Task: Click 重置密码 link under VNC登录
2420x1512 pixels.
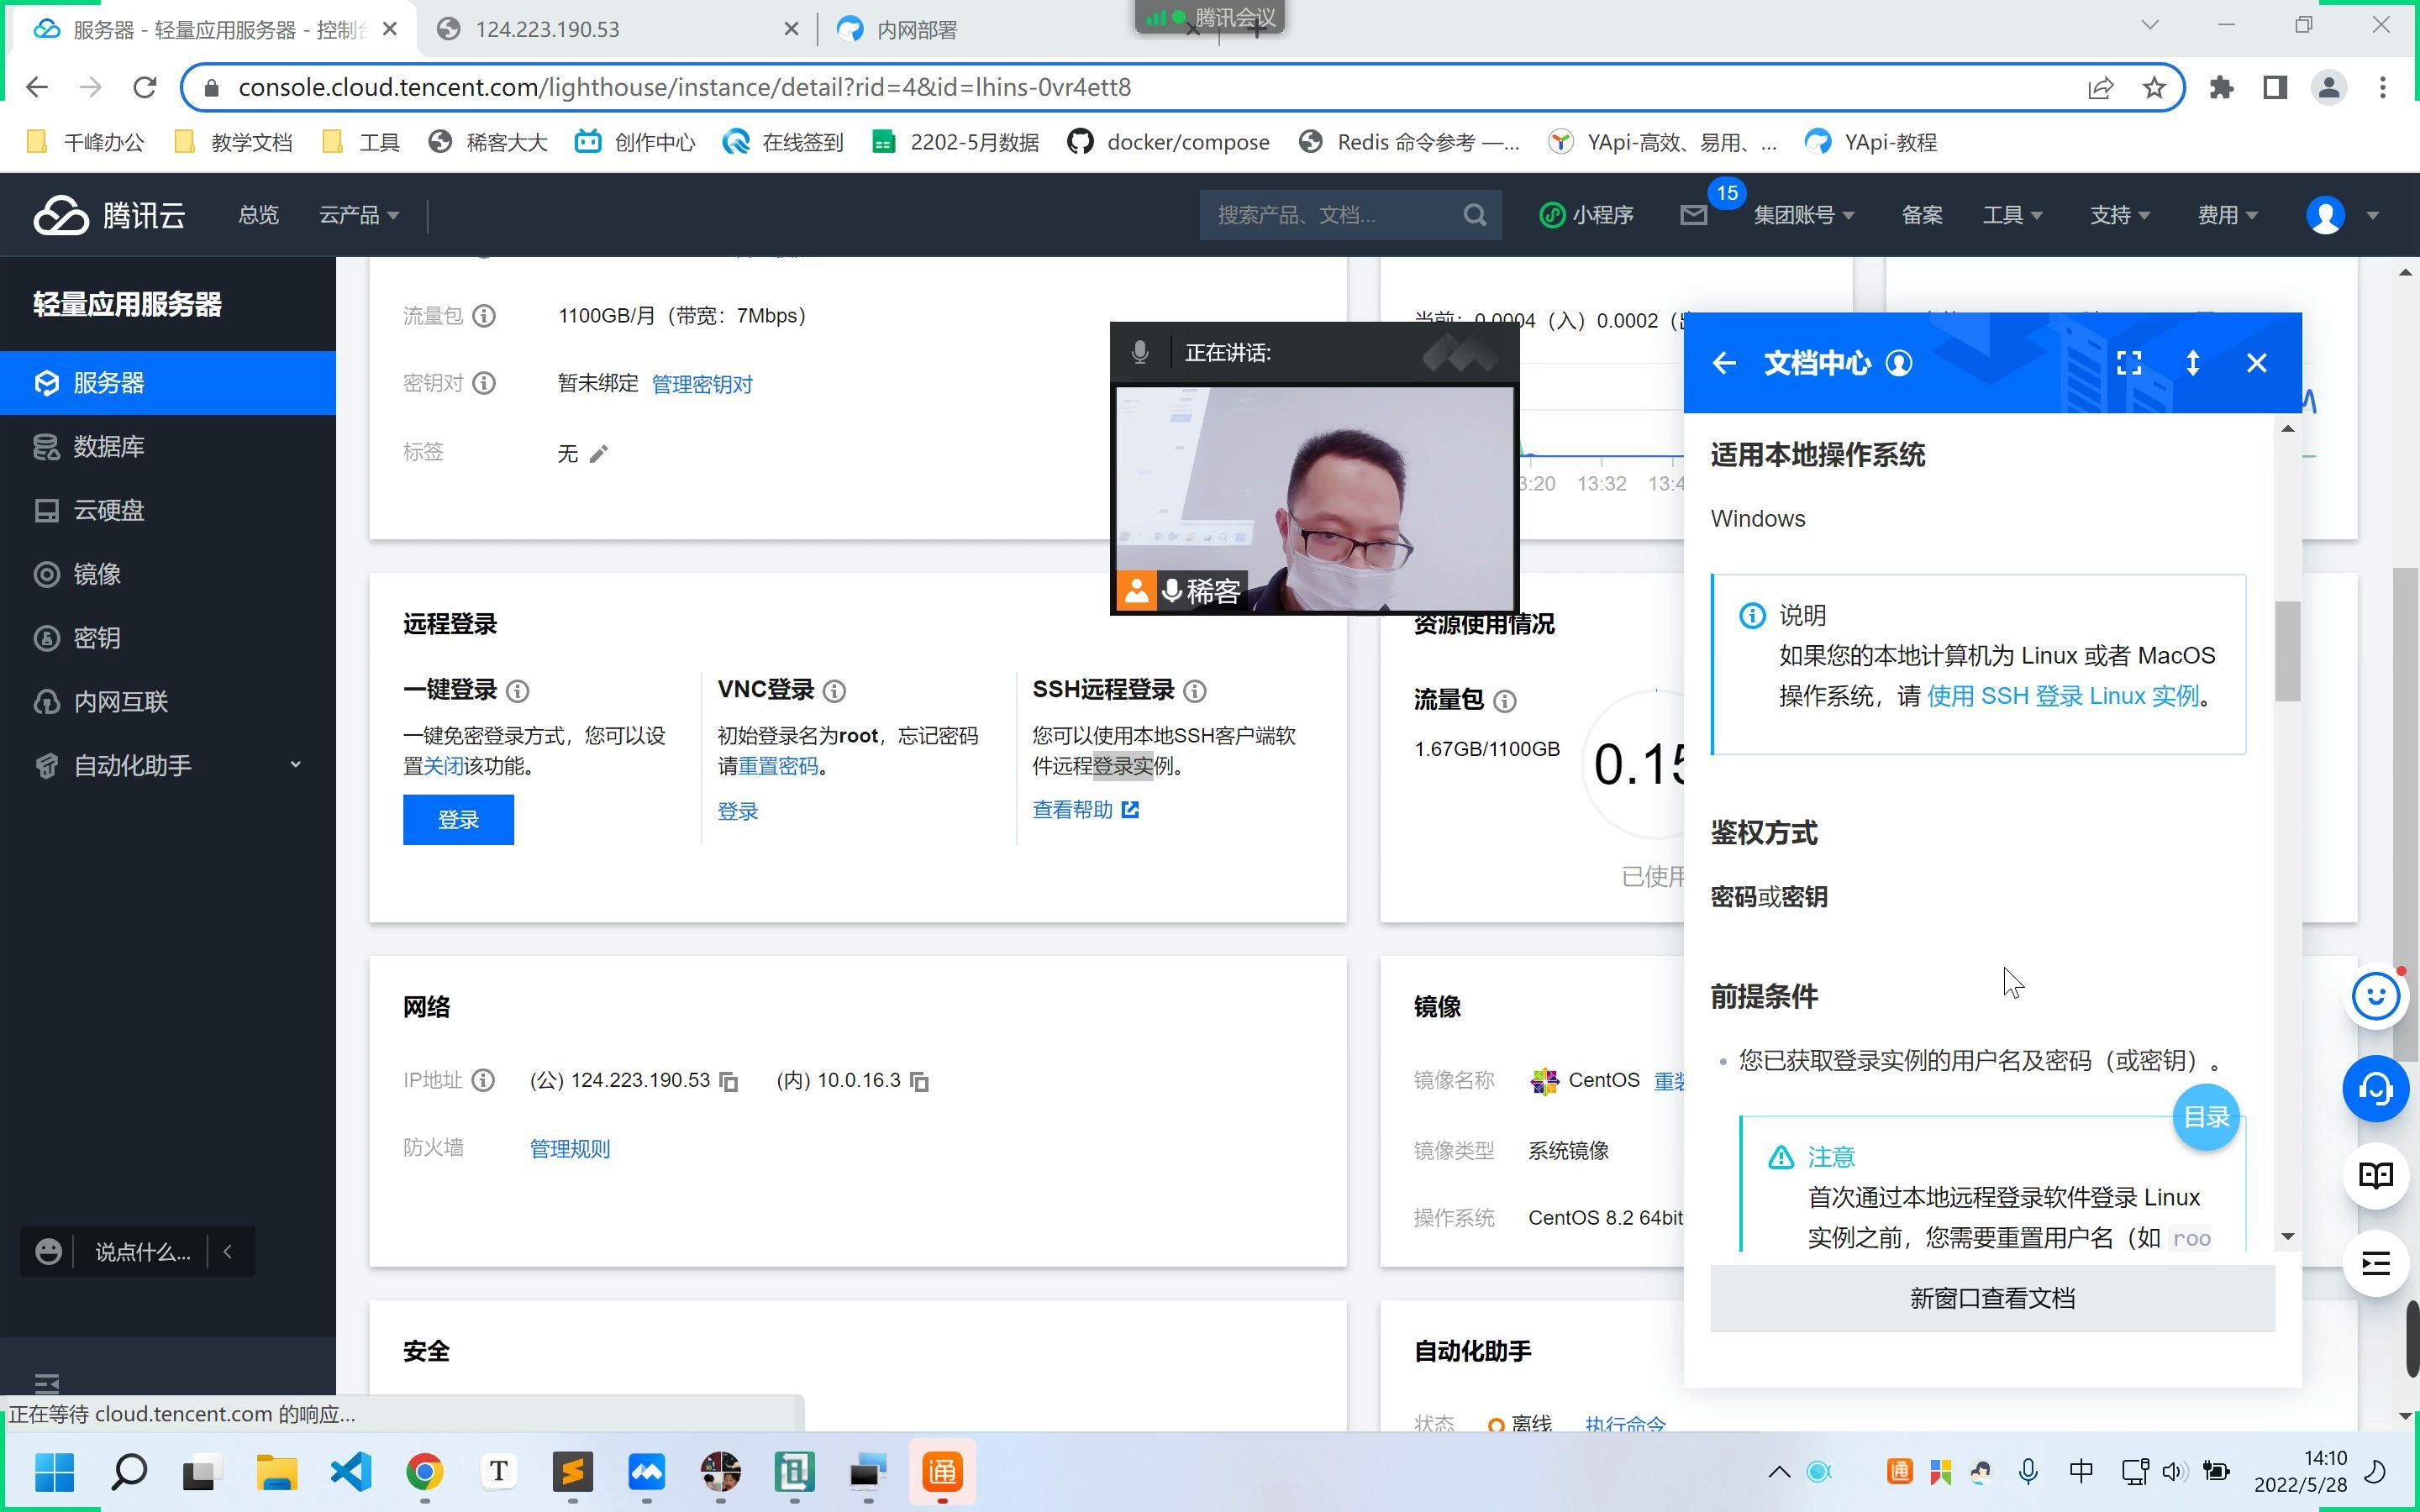Action: (x=777, y=767)
